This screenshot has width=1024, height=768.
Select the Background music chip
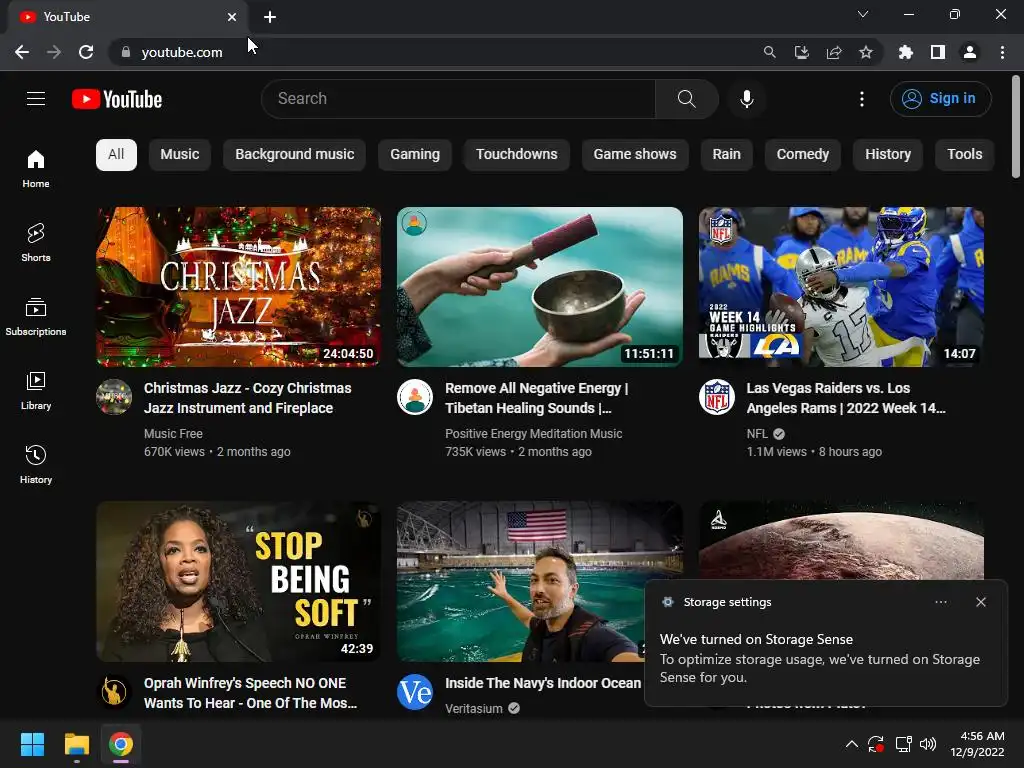coord(295,155)
